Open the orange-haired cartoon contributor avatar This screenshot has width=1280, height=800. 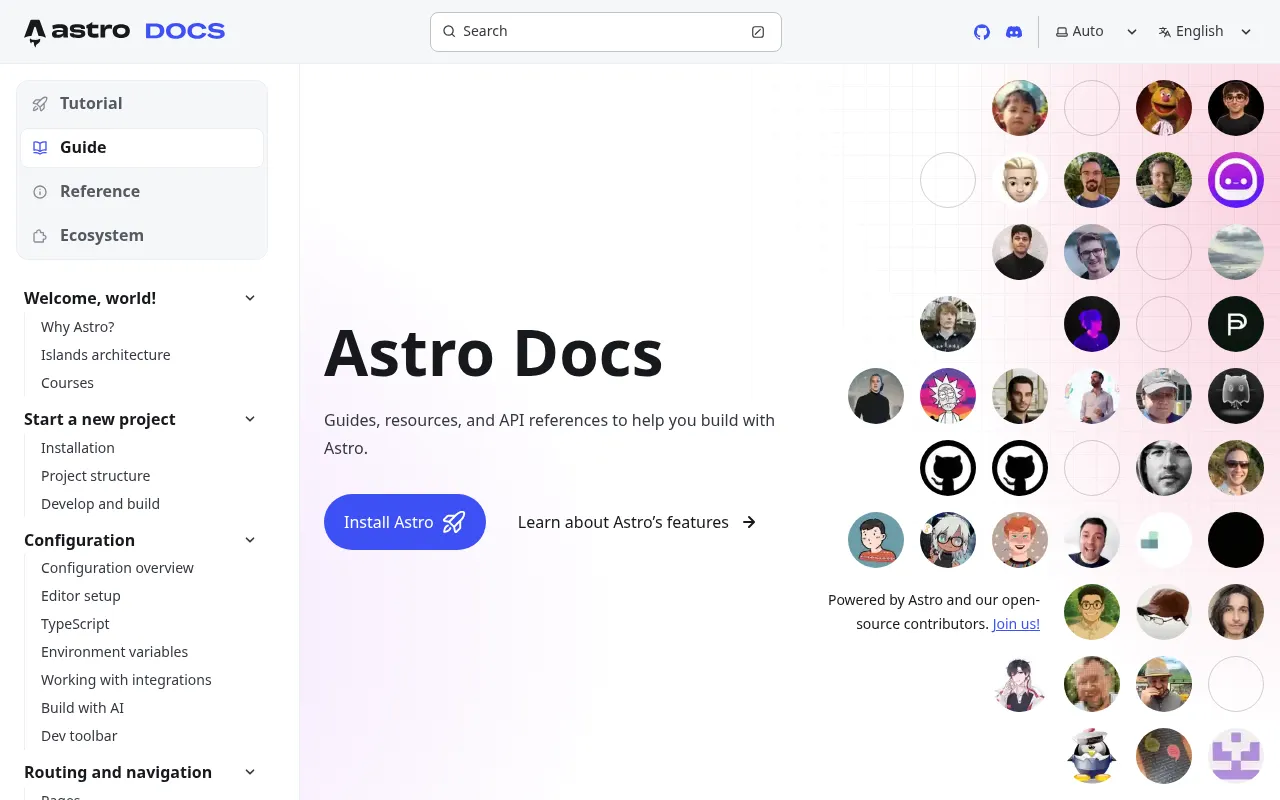[x=1020, y=540]
